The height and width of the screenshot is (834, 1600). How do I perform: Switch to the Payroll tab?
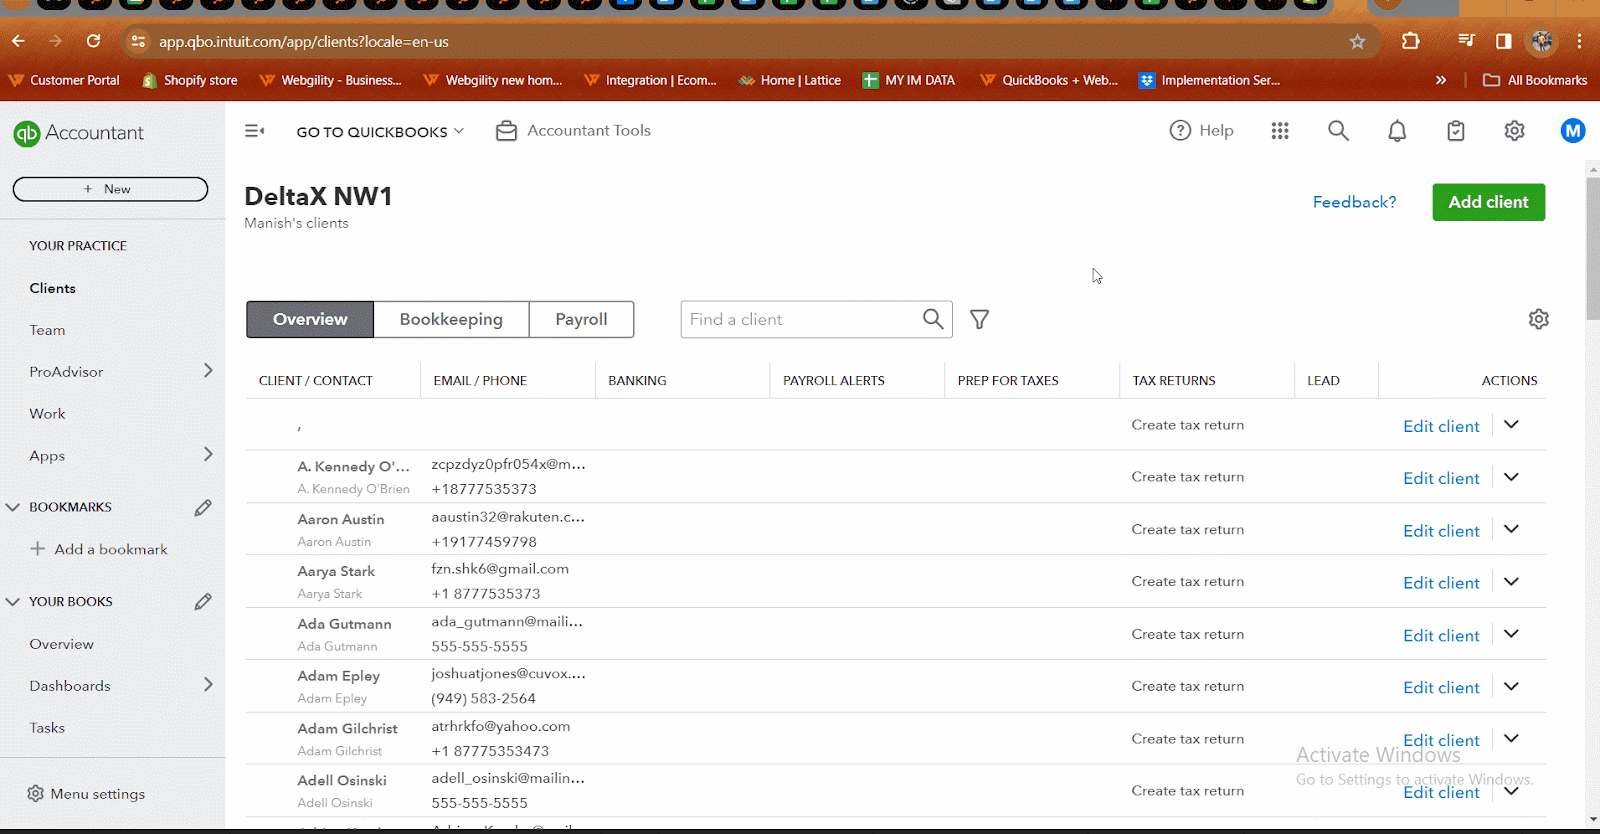point(581,319)
